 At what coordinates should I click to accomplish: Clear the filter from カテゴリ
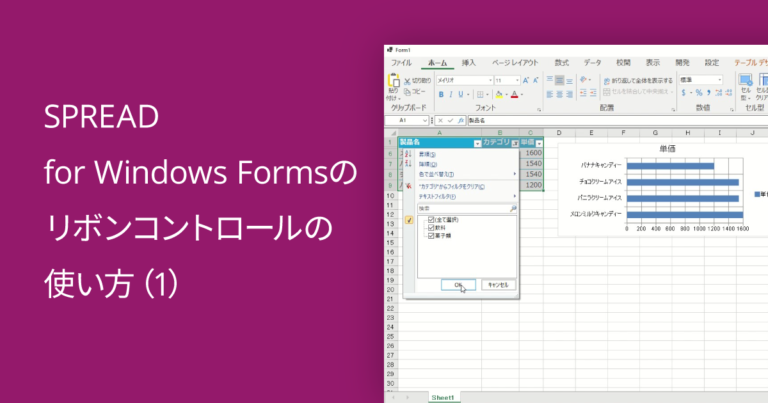461,187
